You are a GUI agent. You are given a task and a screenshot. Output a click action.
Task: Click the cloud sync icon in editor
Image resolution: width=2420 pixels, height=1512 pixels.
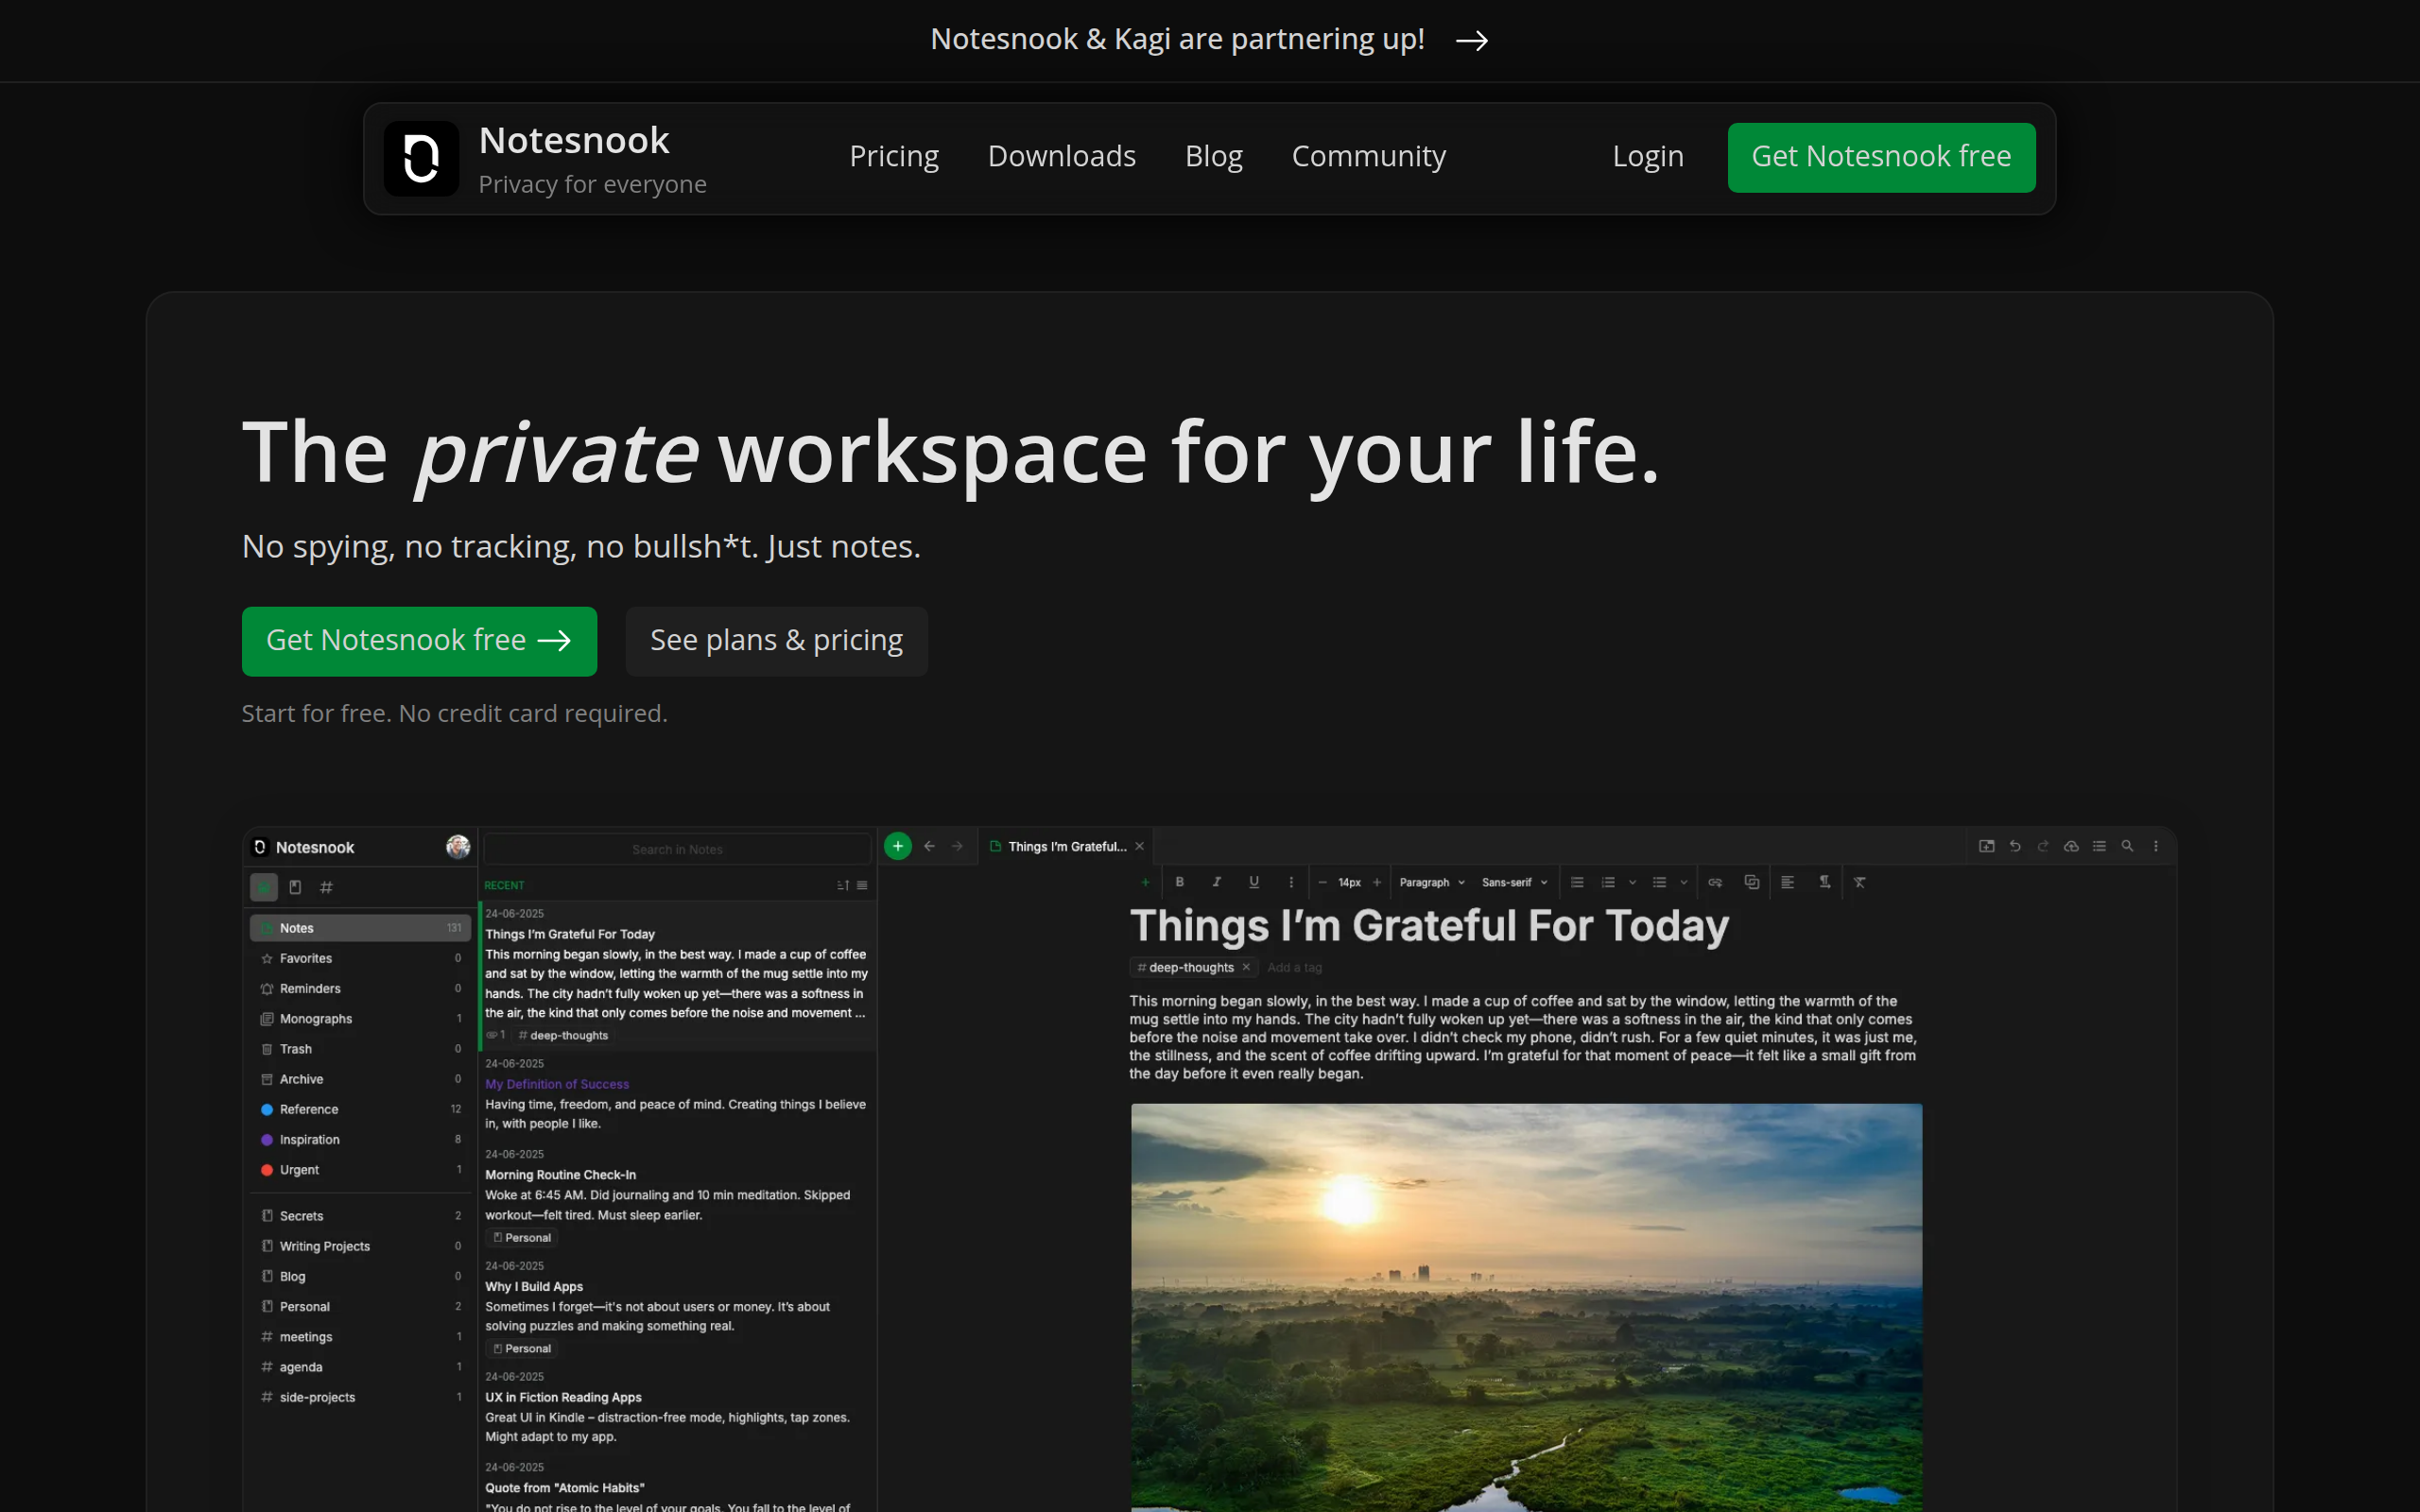pos(2071,846)
